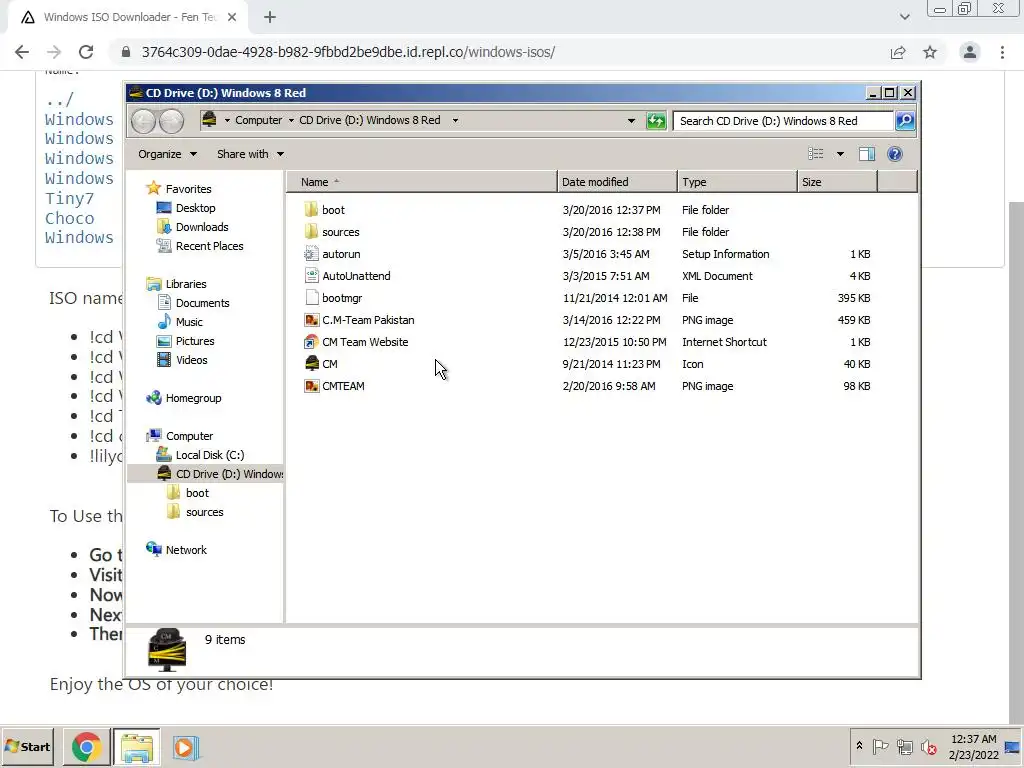Screen dimensions: 1024x768
Task: Open Chrome tab search dropdown
Action: point(904,17)
